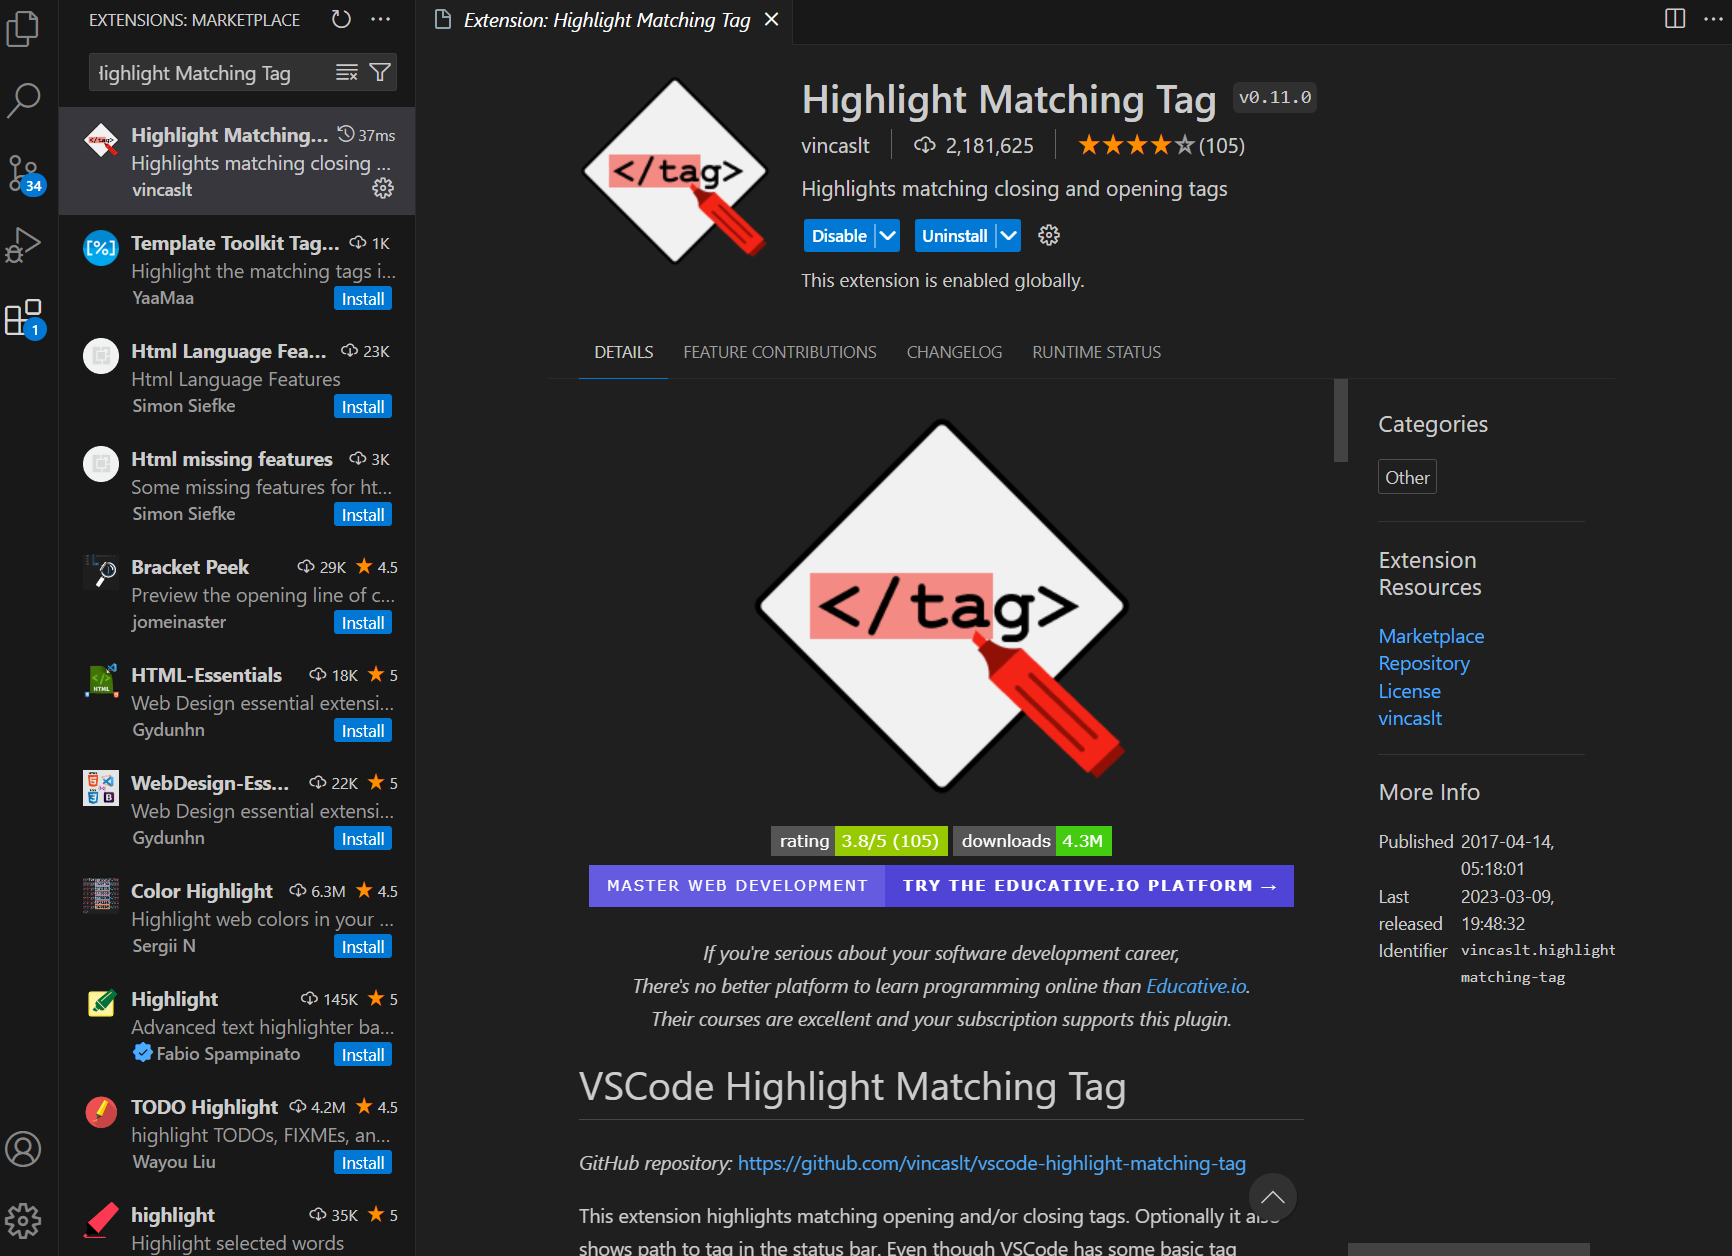Click the manage gear next to Uninstall

(1049, 235)
